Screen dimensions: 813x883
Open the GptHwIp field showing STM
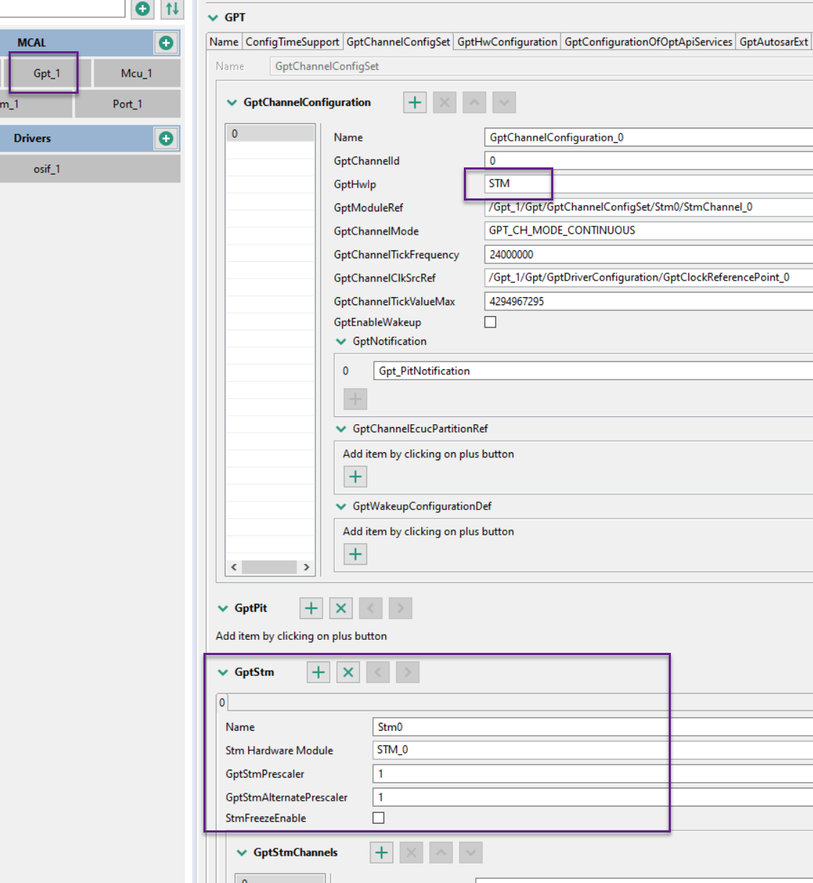pos(648,184)
